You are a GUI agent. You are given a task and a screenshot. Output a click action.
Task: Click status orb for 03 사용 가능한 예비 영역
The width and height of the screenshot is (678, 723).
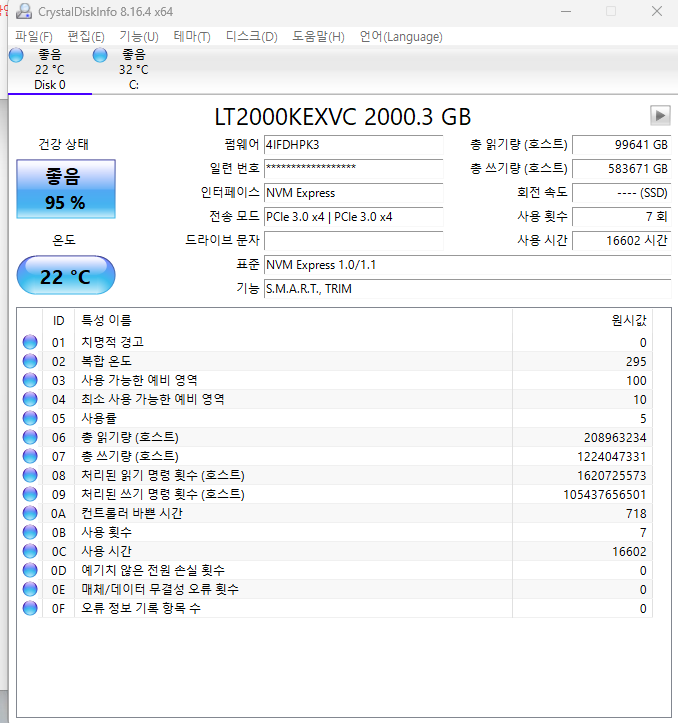click(30, 380)
